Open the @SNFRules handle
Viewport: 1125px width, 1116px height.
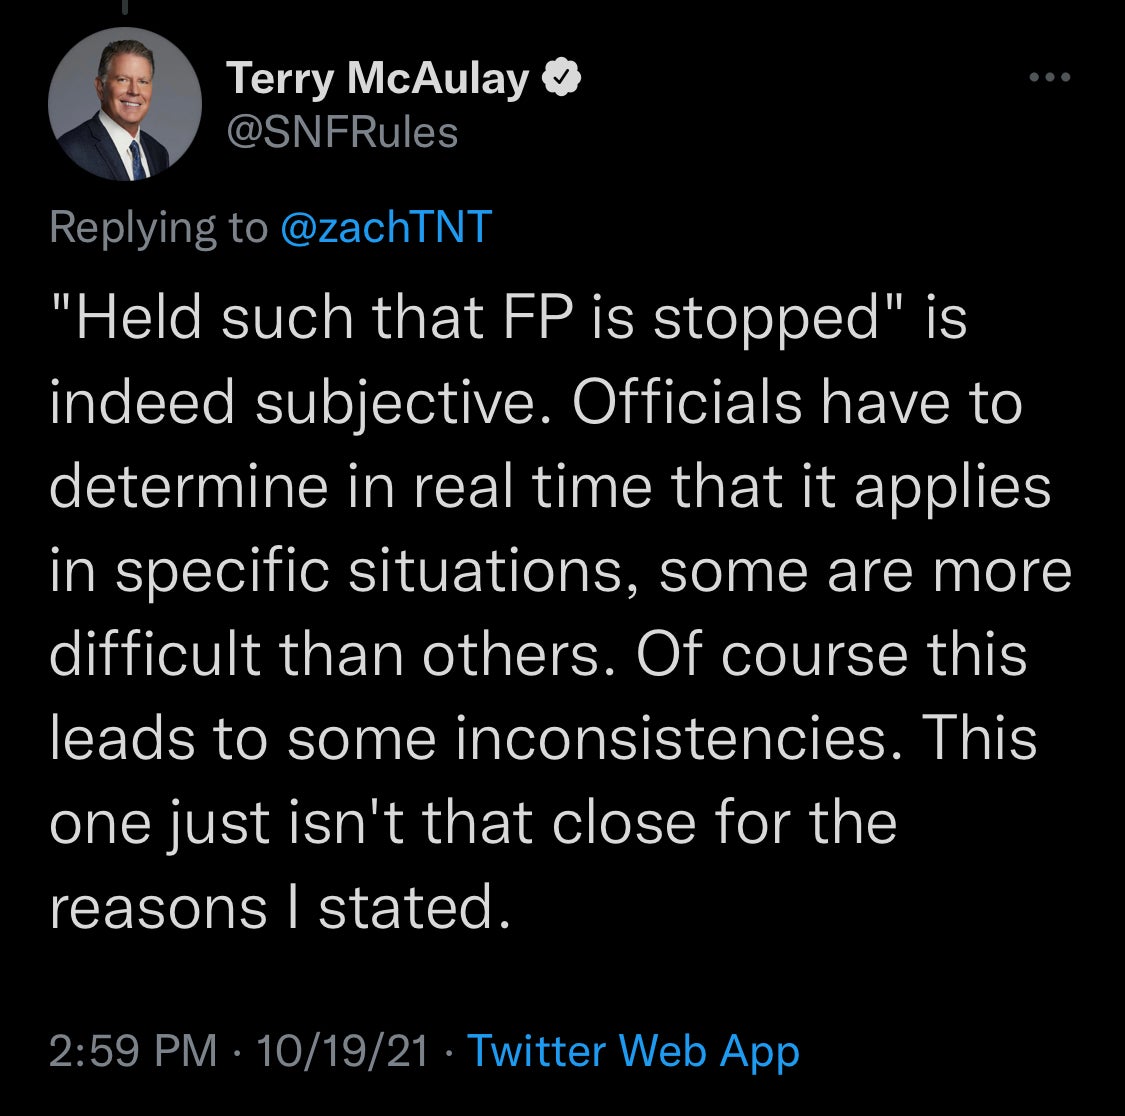click(343, 131)
